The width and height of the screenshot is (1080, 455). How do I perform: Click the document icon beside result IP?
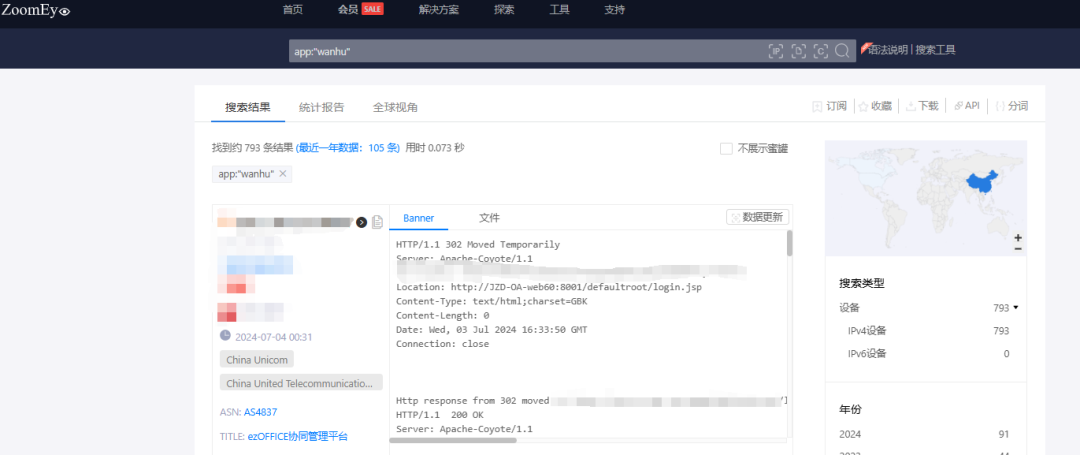pos(377,222)
